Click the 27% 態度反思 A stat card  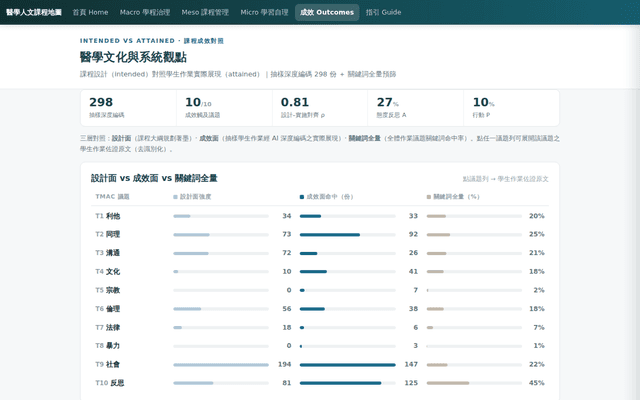click(416, 108)
